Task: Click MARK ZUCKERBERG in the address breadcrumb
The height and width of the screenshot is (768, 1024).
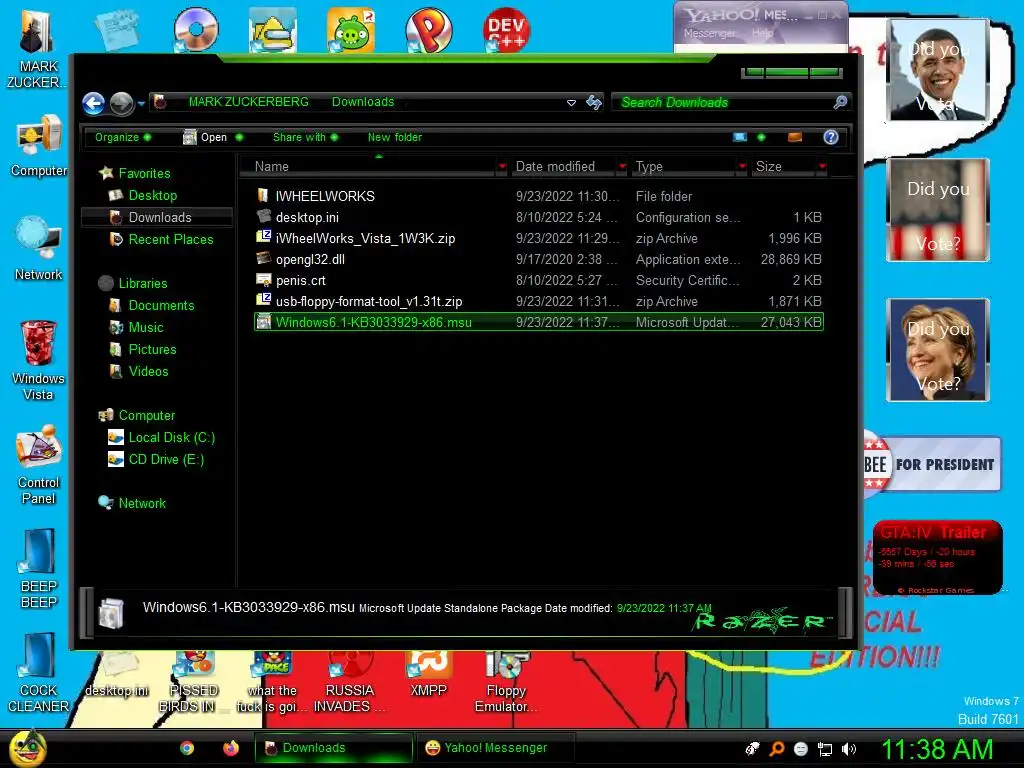Action: point(248,102)
